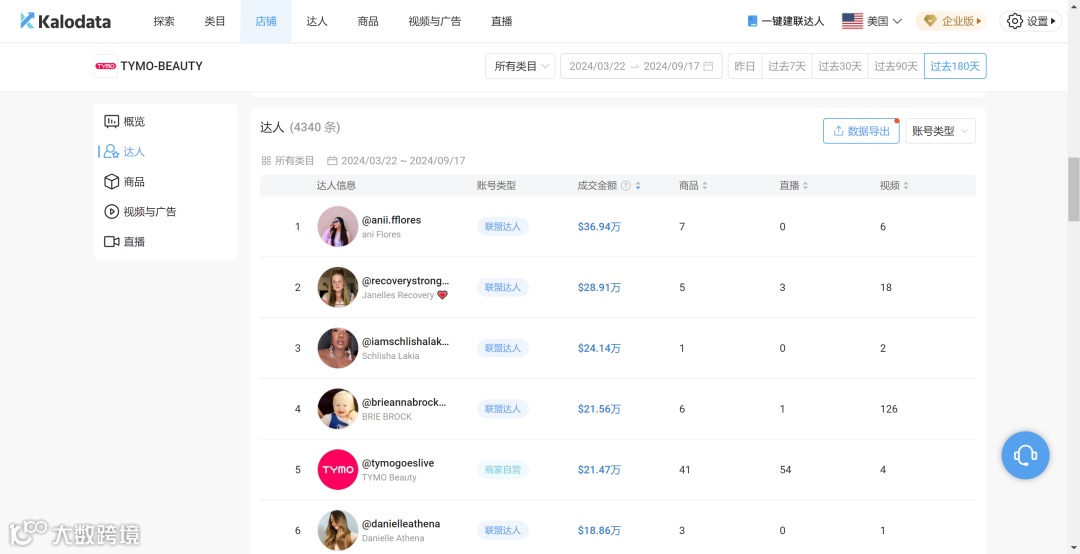Select the 过去180天 time range
Image resolution: width=1080 pixels, height=554 pixels.
pos(955,66)
